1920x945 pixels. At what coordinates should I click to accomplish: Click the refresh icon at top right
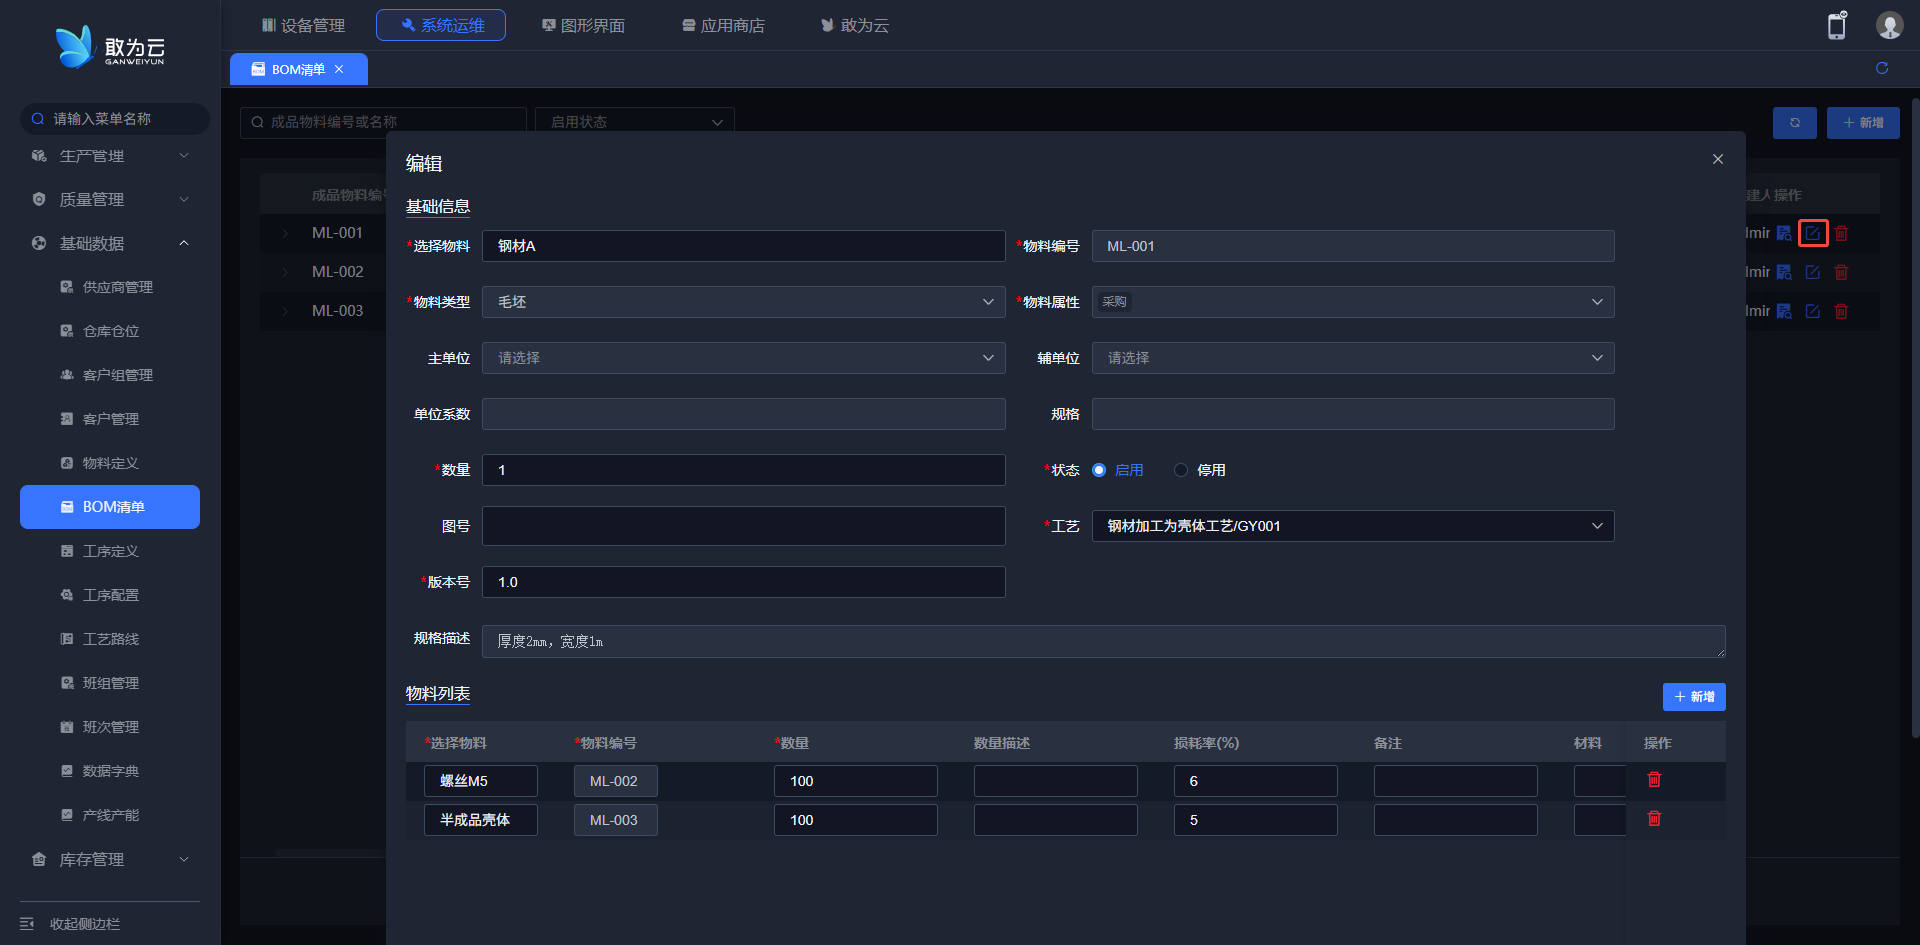[x=1881, y=68]
